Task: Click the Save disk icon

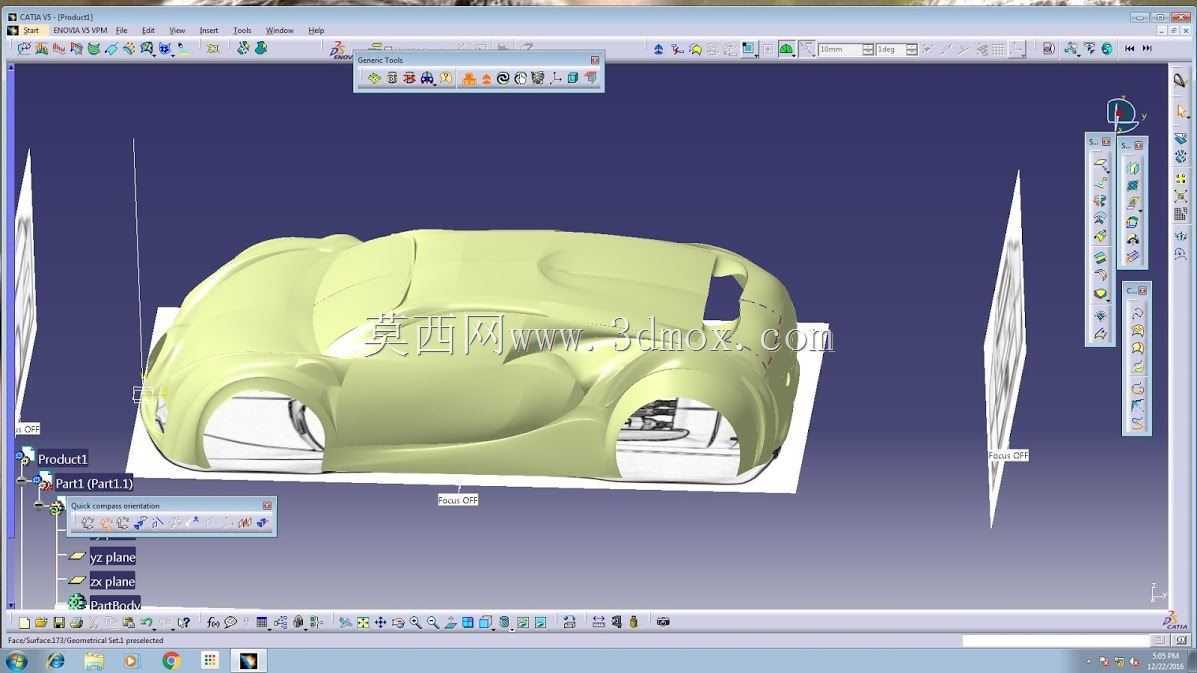Action: (59, 623)
